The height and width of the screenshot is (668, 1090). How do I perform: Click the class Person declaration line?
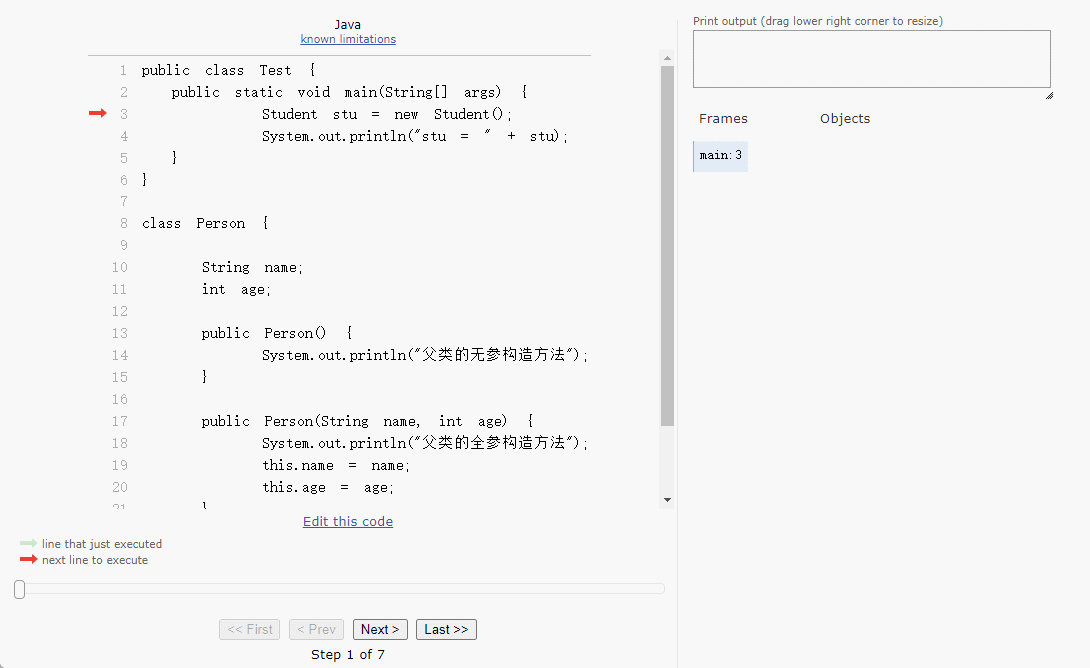tap(205, 223)
